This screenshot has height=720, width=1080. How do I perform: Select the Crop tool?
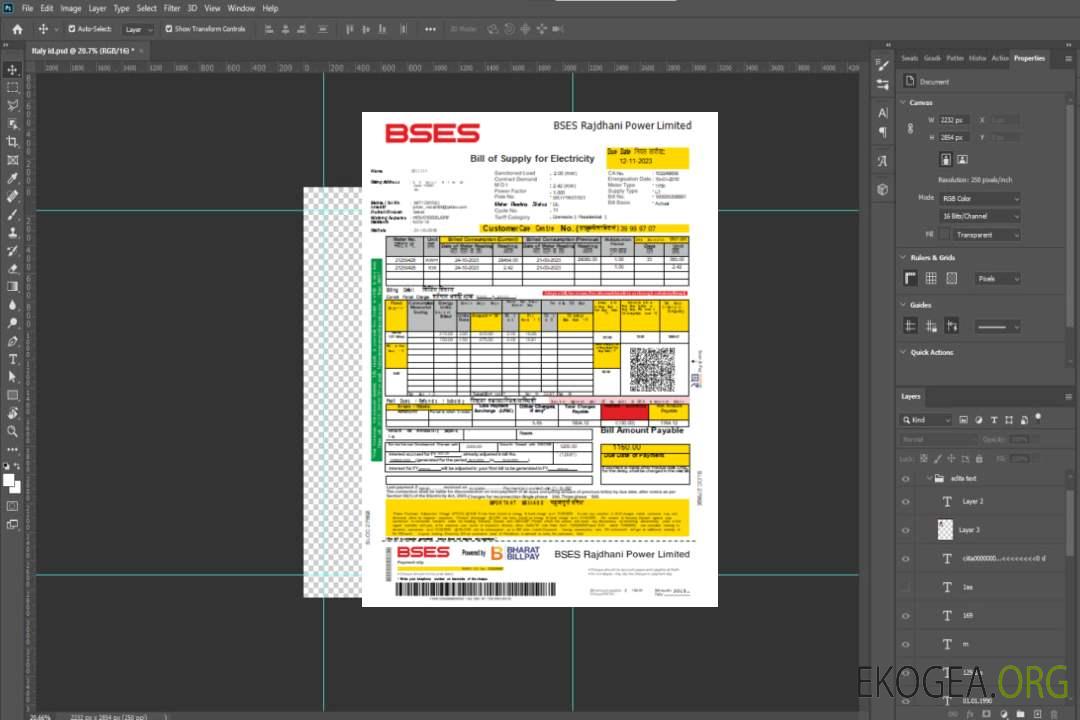13,142
